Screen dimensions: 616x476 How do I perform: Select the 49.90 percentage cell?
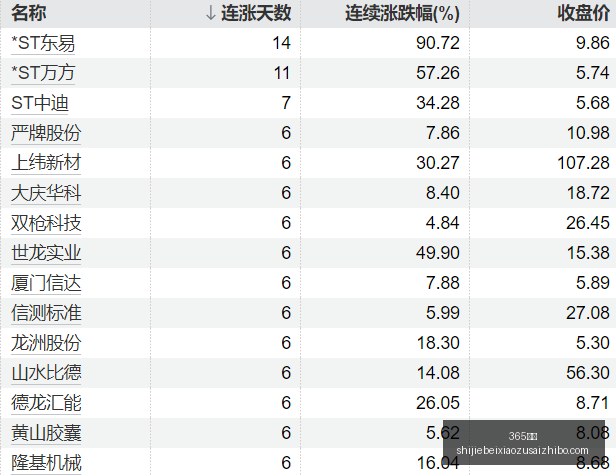(438, 253)
